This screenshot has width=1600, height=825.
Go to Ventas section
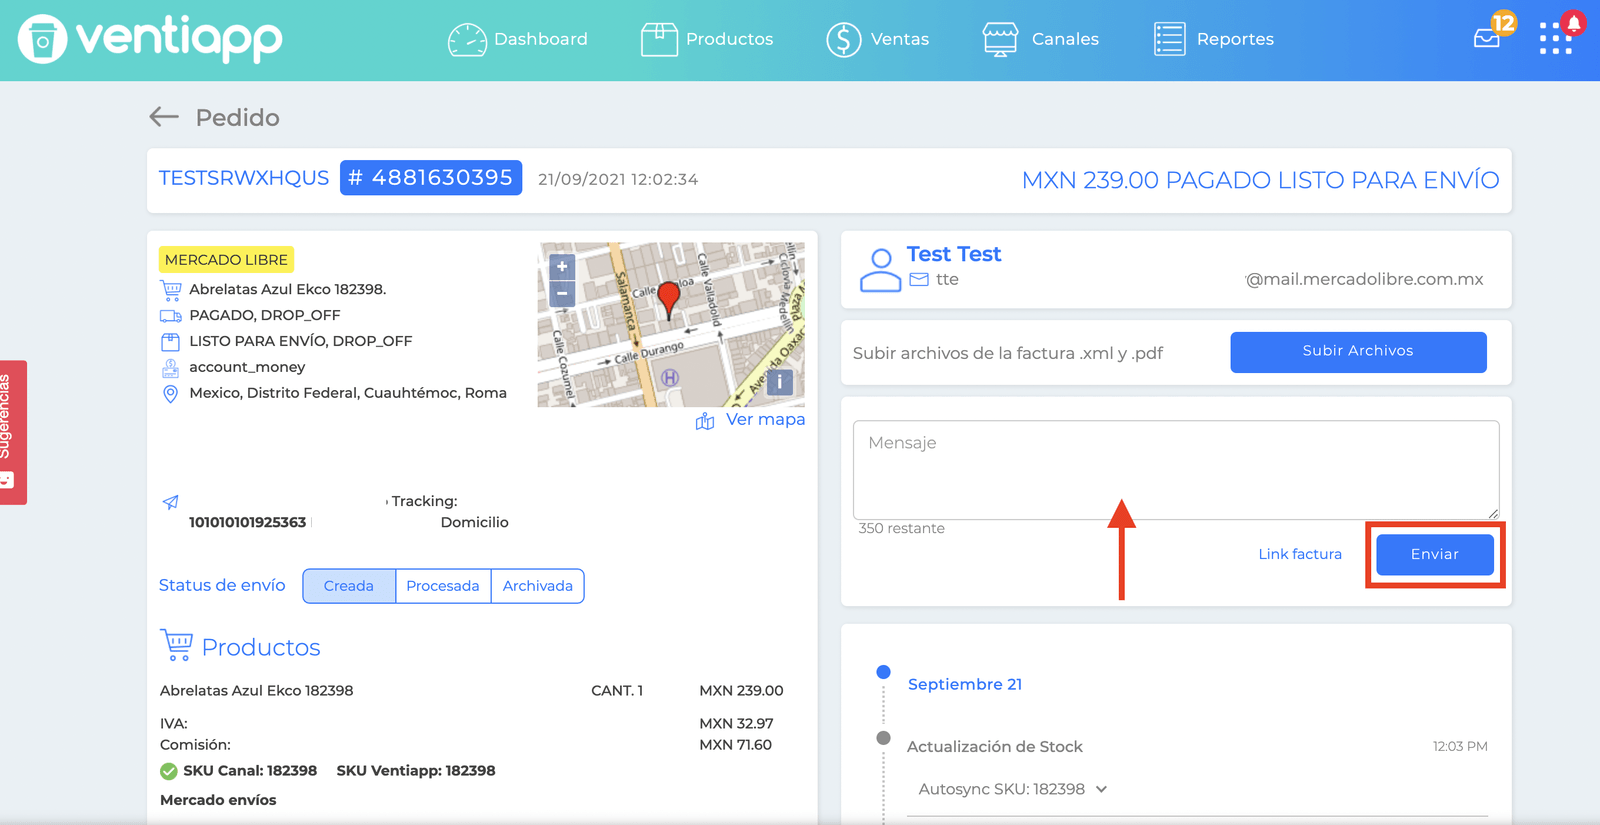pos(877,39)
